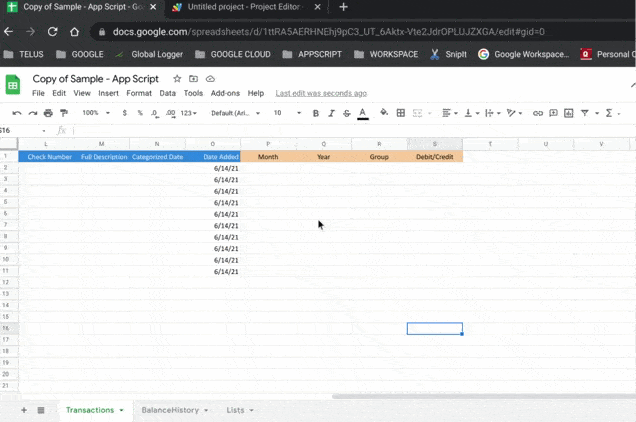Open the fill color picker

coord(384,113)
